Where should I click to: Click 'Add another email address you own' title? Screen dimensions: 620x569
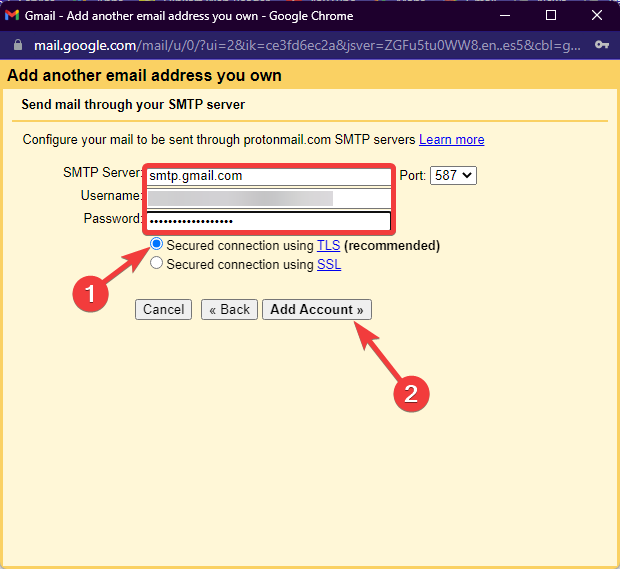point(144,75)
